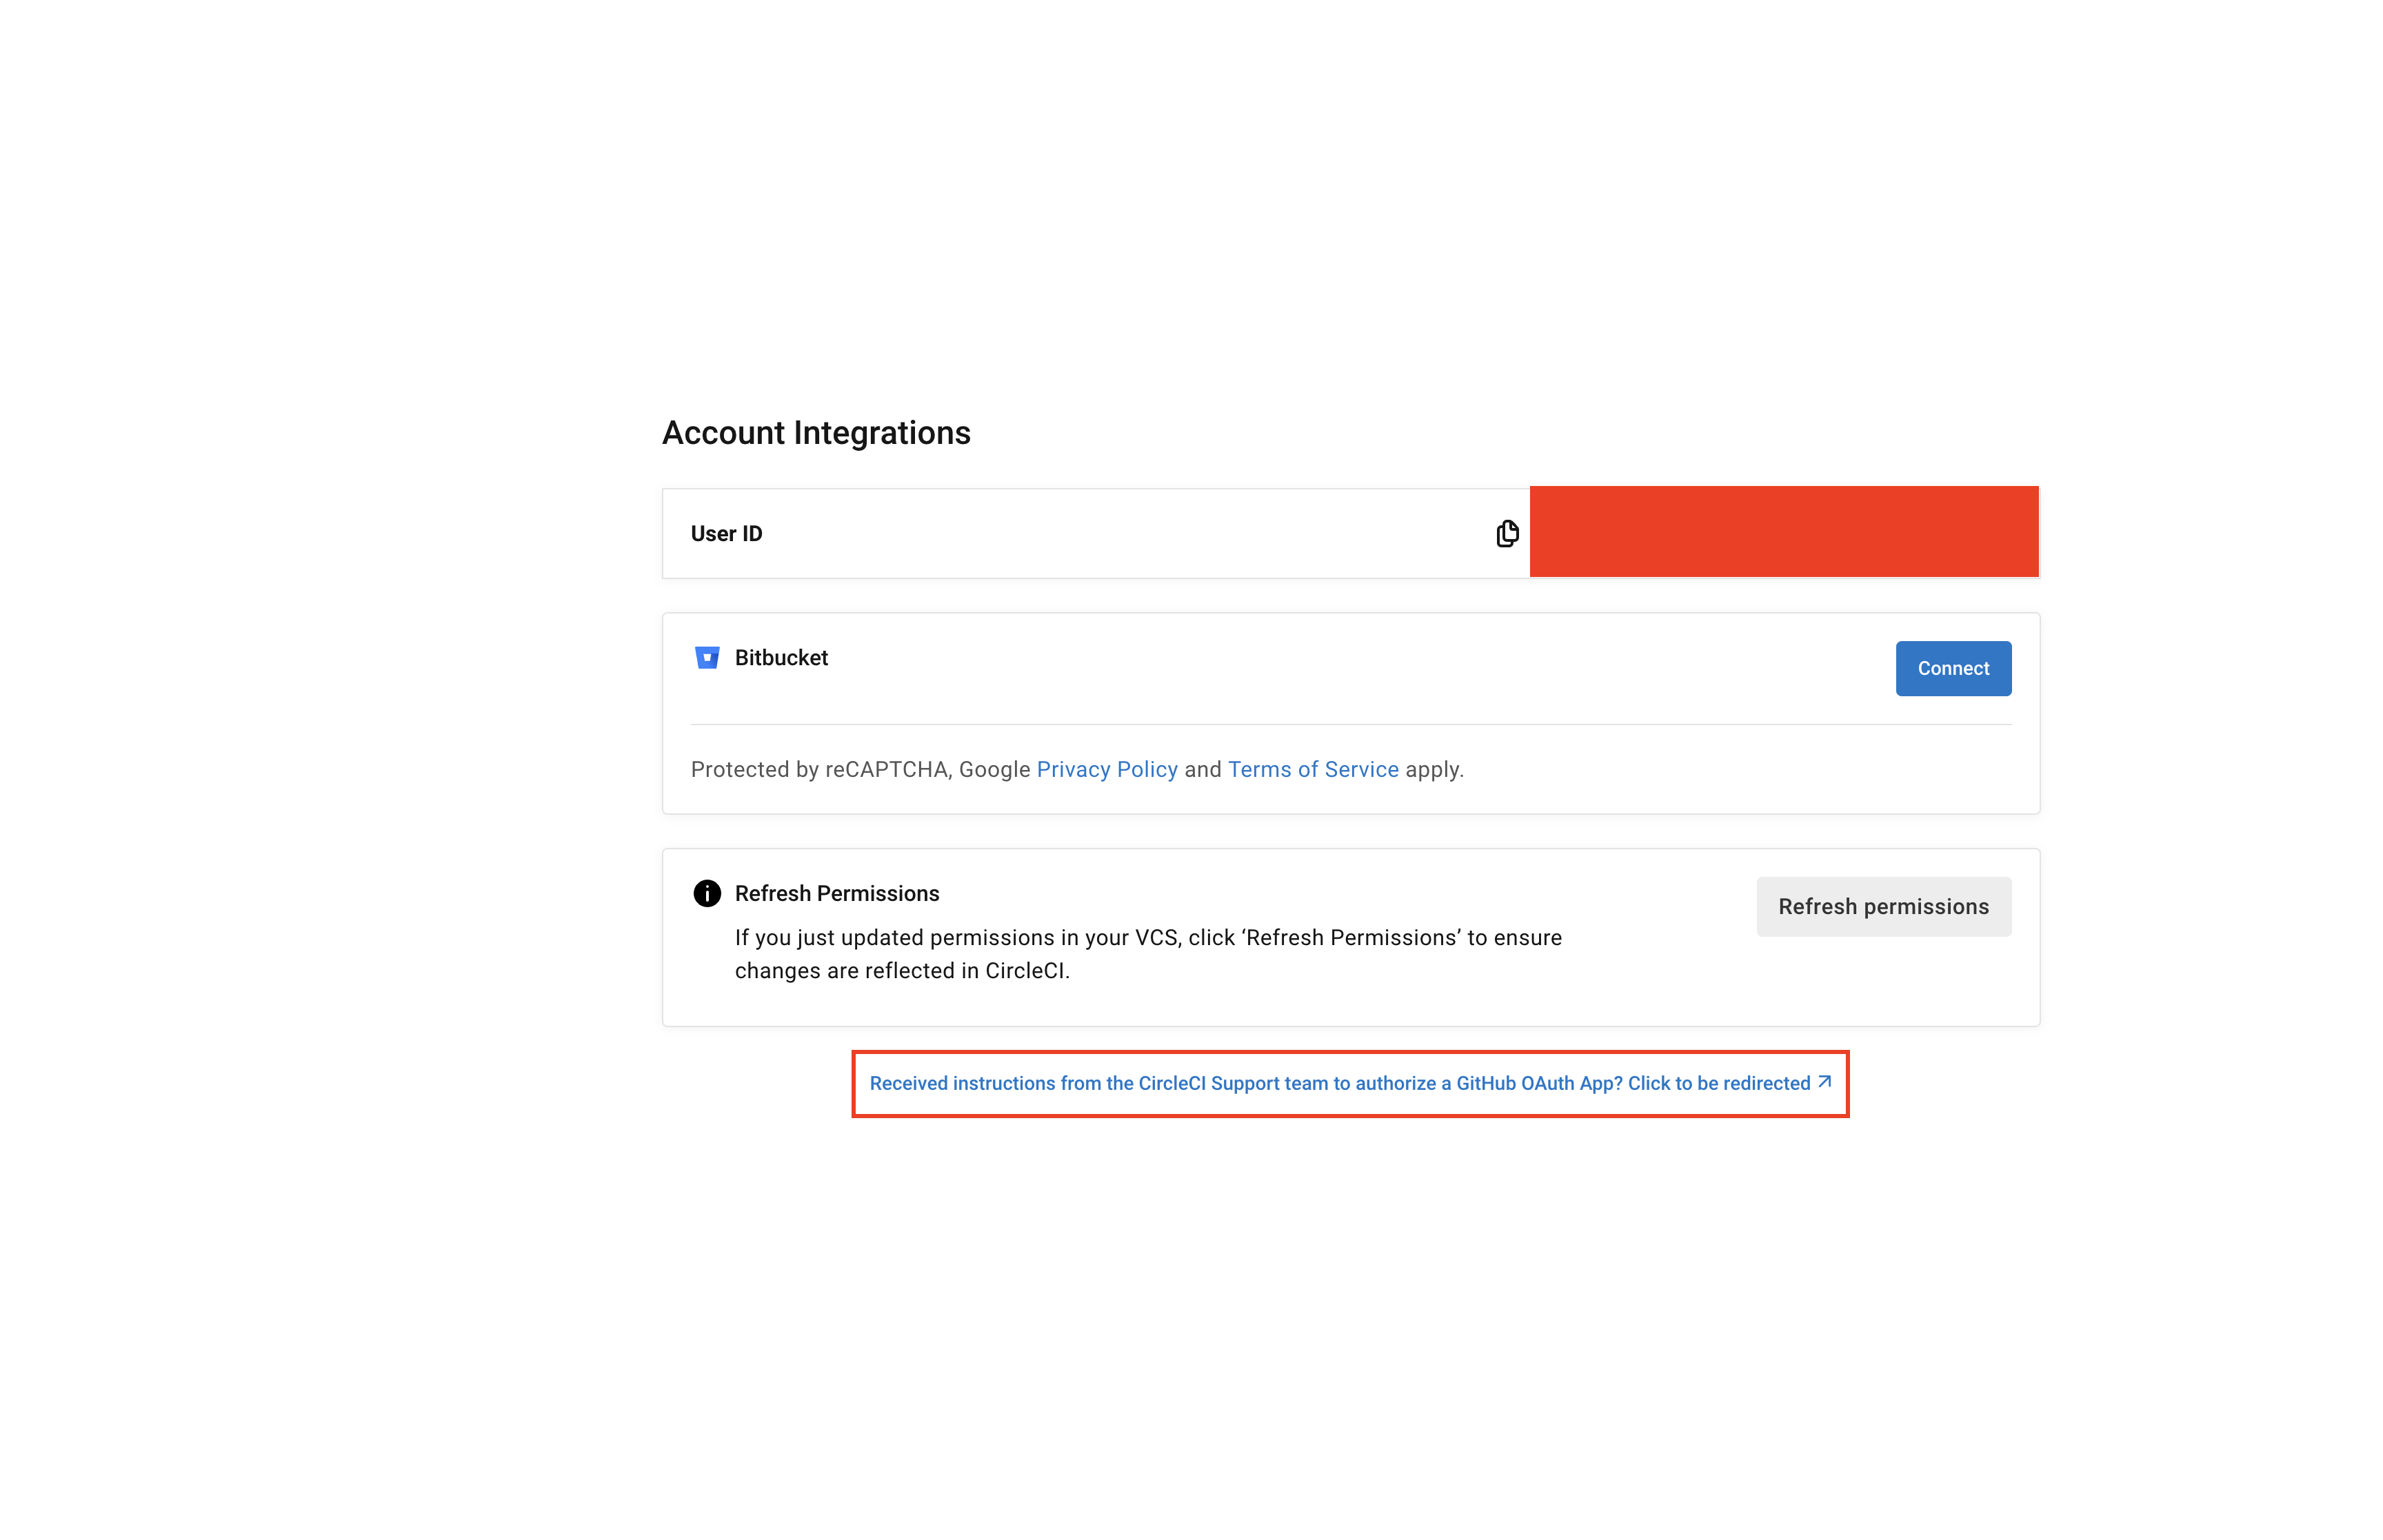Click the User ID label
The image size is (2383, 1540).
point(726,533)
